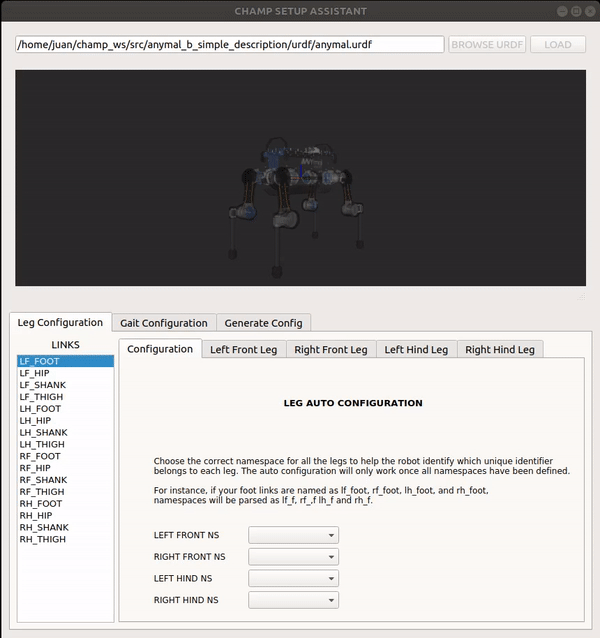Select LH_SHANK in the links list
This screenshot has width=600, height=638.
coord(65,432)
